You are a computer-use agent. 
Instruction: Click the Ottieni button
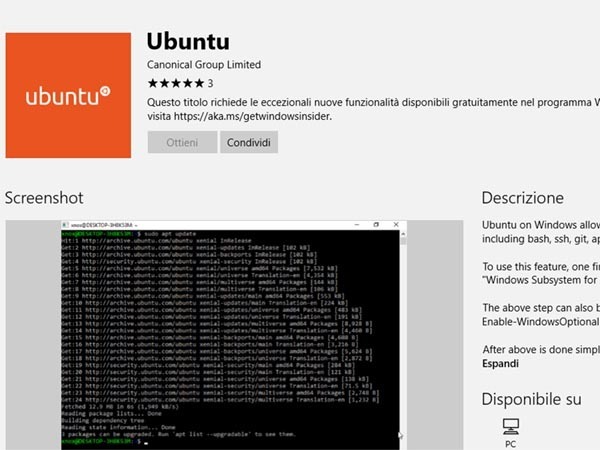pyautogui.click(x=183, y=142)
